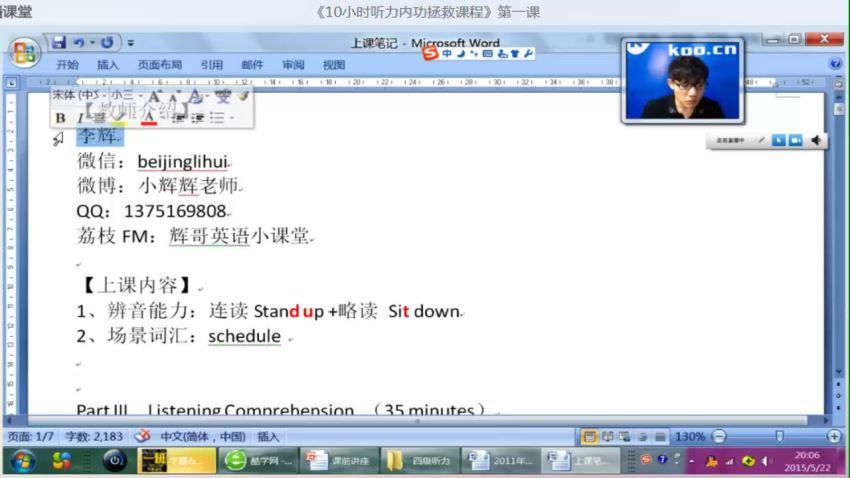Open the 四级听力 folder in taskbar
850x478 pixels.
coord(420,461)
